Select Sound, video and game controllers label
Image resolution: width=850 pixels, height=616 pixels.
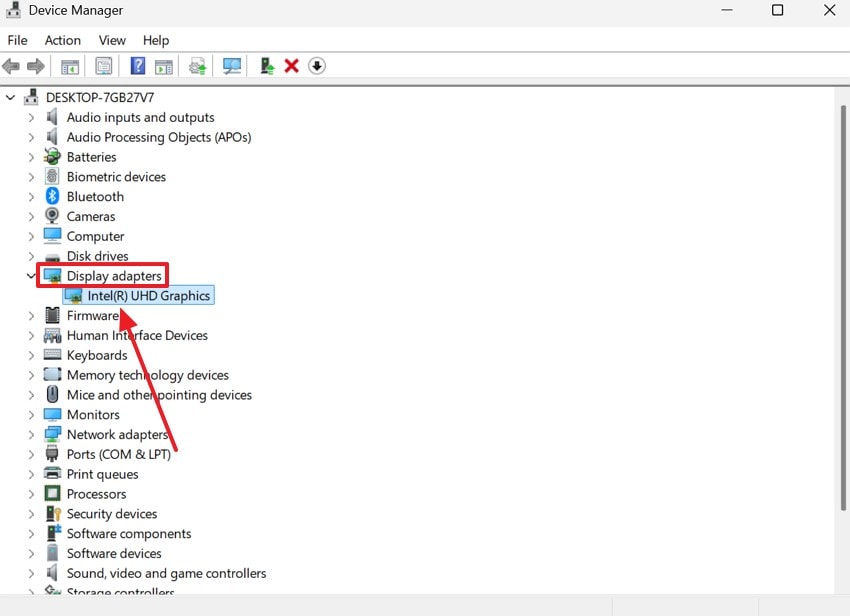pos(166,573)
